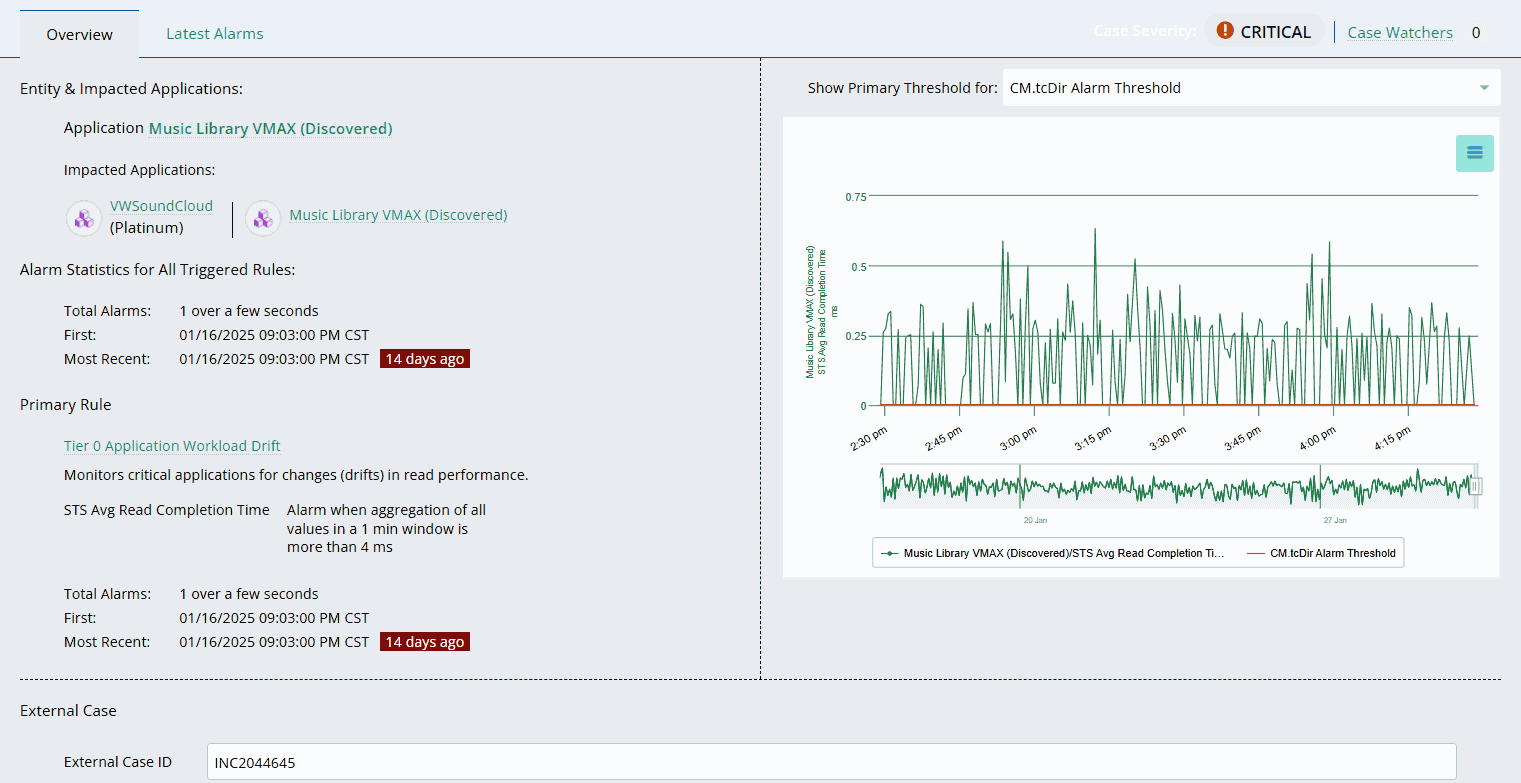Click the CRITICAL case severity badge

click(x=1264, y=32)
